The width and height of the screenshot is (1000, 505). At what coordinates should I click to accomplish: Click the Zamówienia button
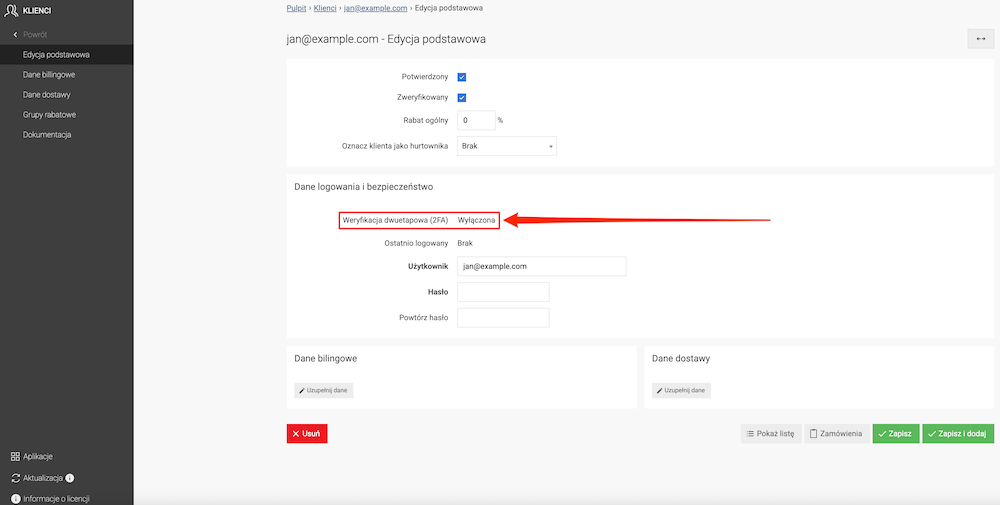[x=836, y=434]
